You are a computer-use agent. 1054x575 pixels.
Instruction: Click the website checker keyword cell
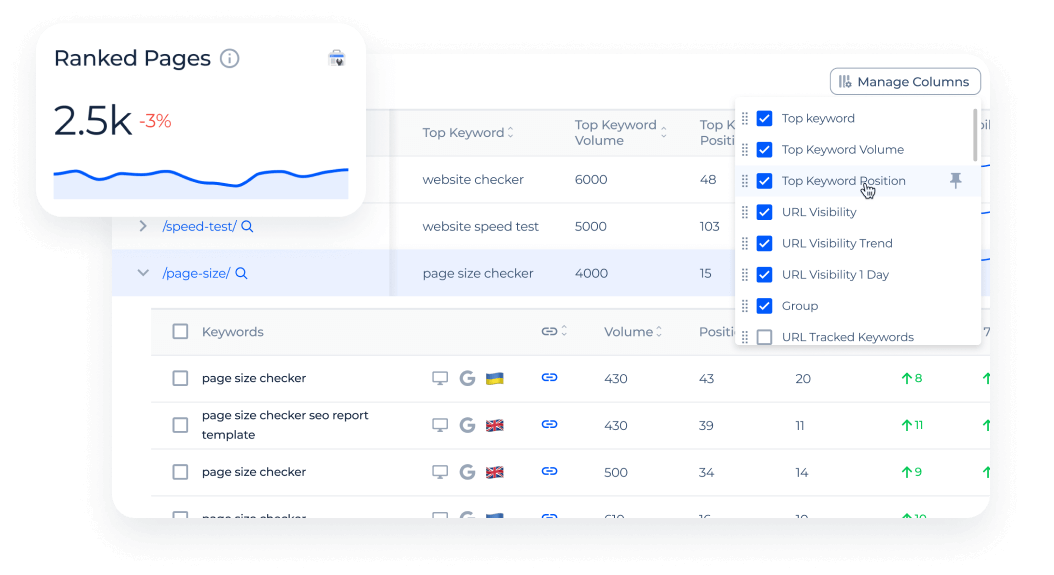pyautogui.click(x=473, y=180)
